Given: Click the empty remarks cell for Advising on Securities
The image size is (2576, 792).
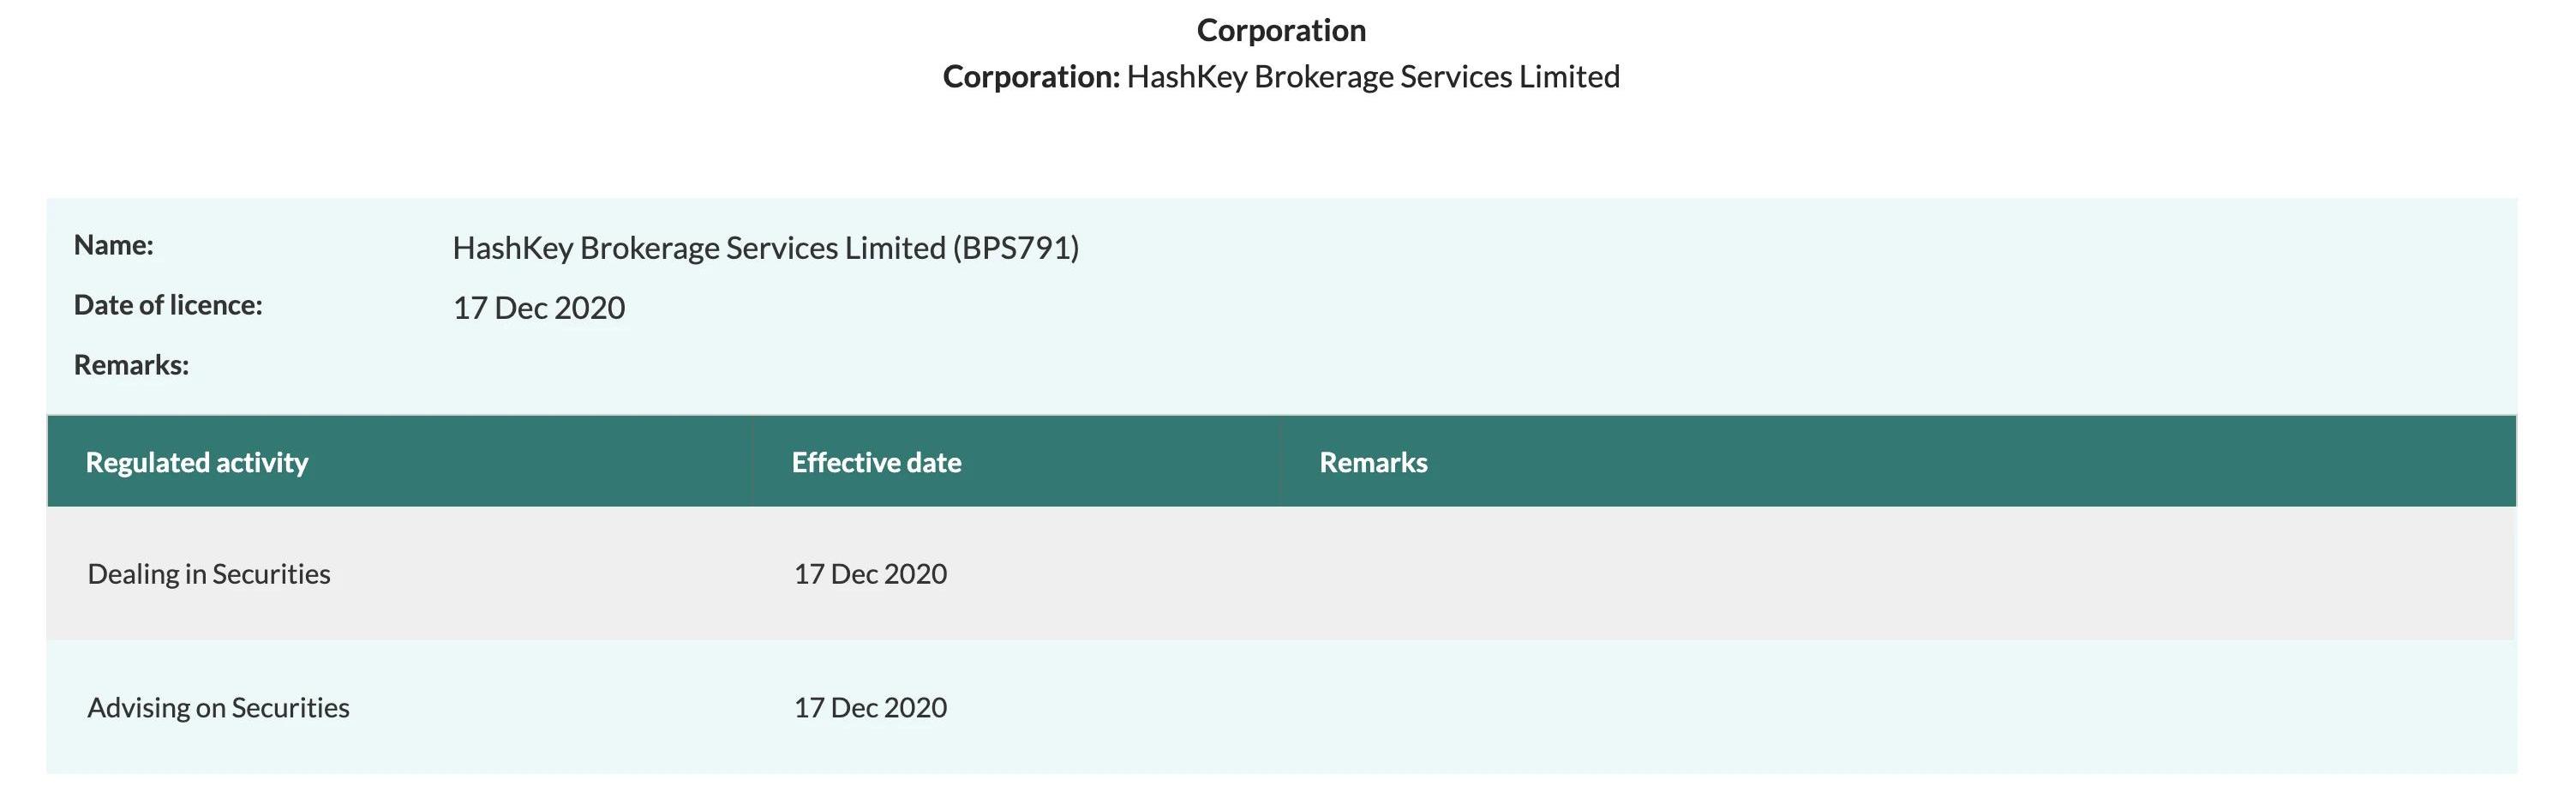Looking at the screenshot, I should coord(1898,707).
